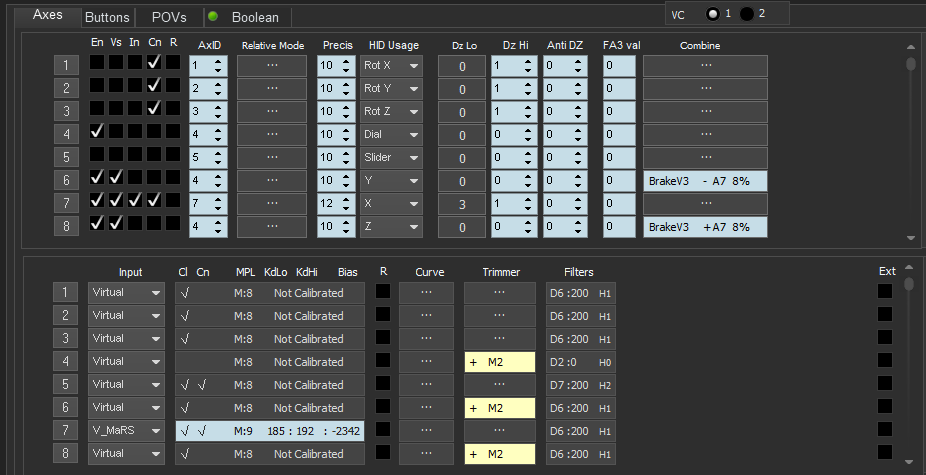The image size is (926, 475).
Task: Open the BrakeV3 +A7 8% combine setting
Action: 705,227
